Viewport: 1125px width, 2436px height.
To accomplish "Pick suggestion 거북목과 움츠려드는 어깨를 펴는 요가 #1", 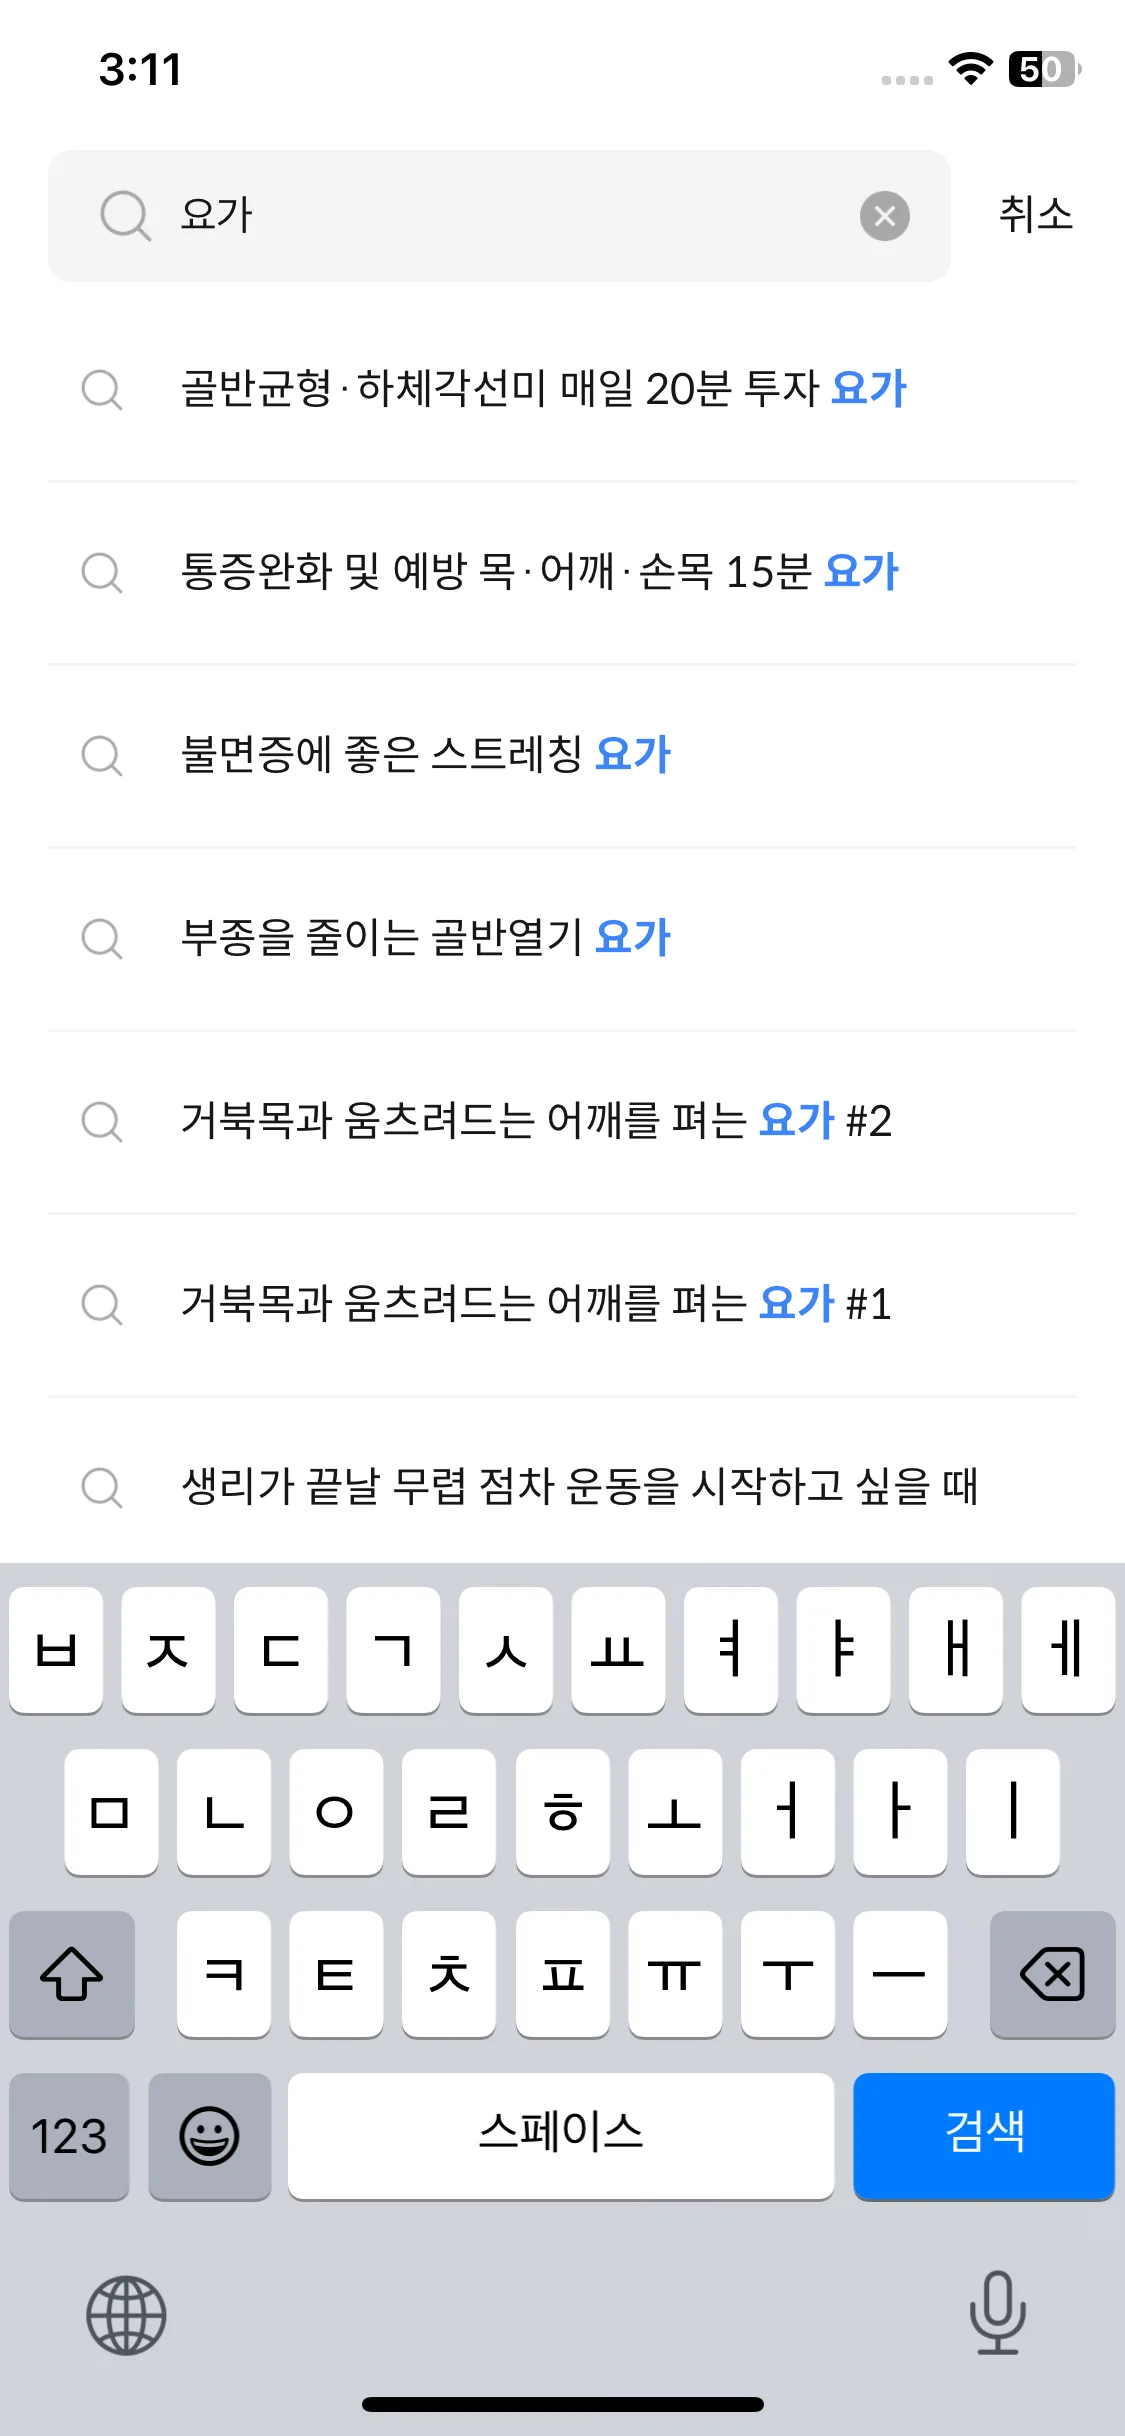I will click(x=535, y=1304).
